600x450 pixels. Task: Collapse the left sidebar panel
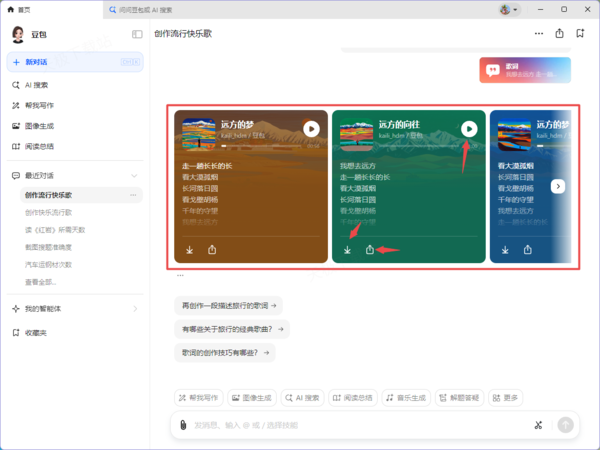tap(137, 34)
